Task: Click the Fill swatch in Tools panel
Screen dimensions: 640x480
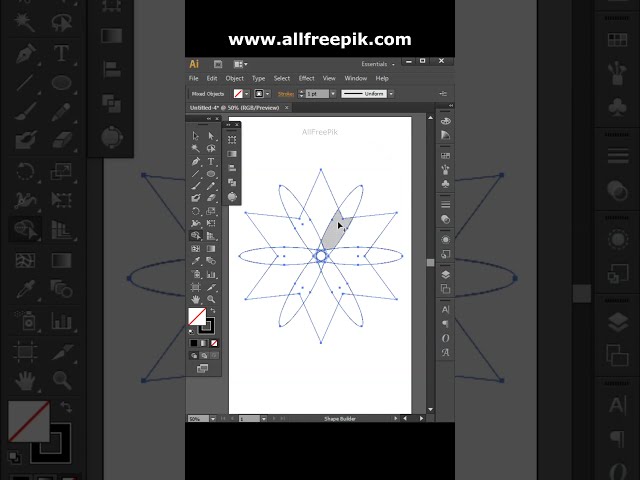Action: click(x=197, y=316)
